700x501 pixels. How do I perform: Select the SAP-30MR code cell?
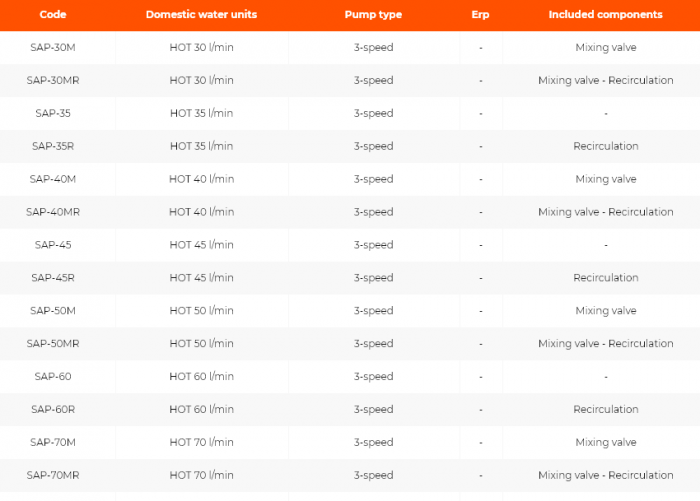pos(53,80)
